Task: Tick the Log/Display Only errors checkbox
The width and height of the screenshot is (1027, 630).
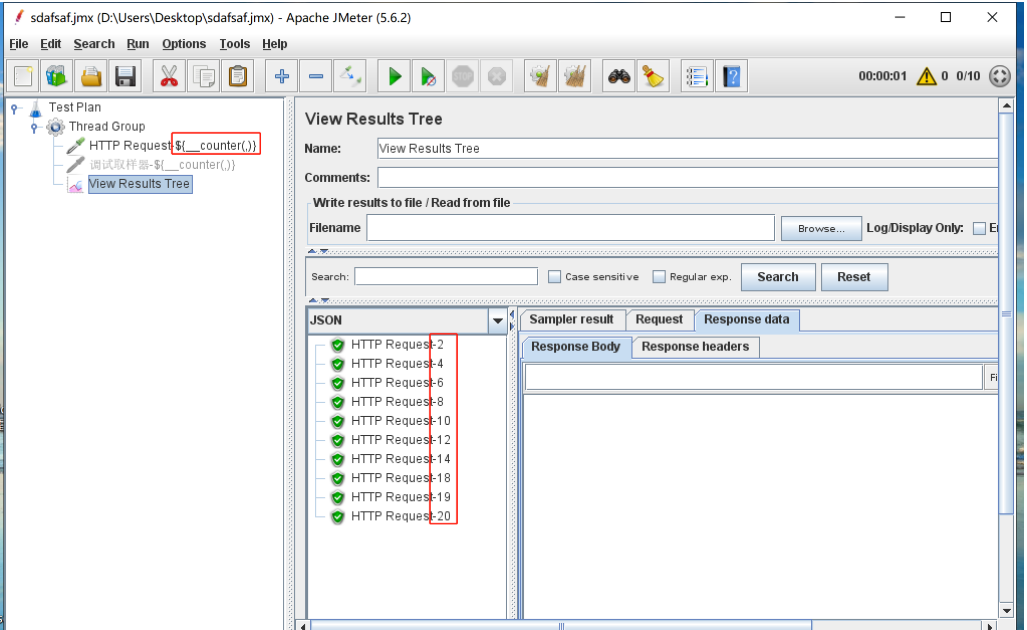Action: 979,228
